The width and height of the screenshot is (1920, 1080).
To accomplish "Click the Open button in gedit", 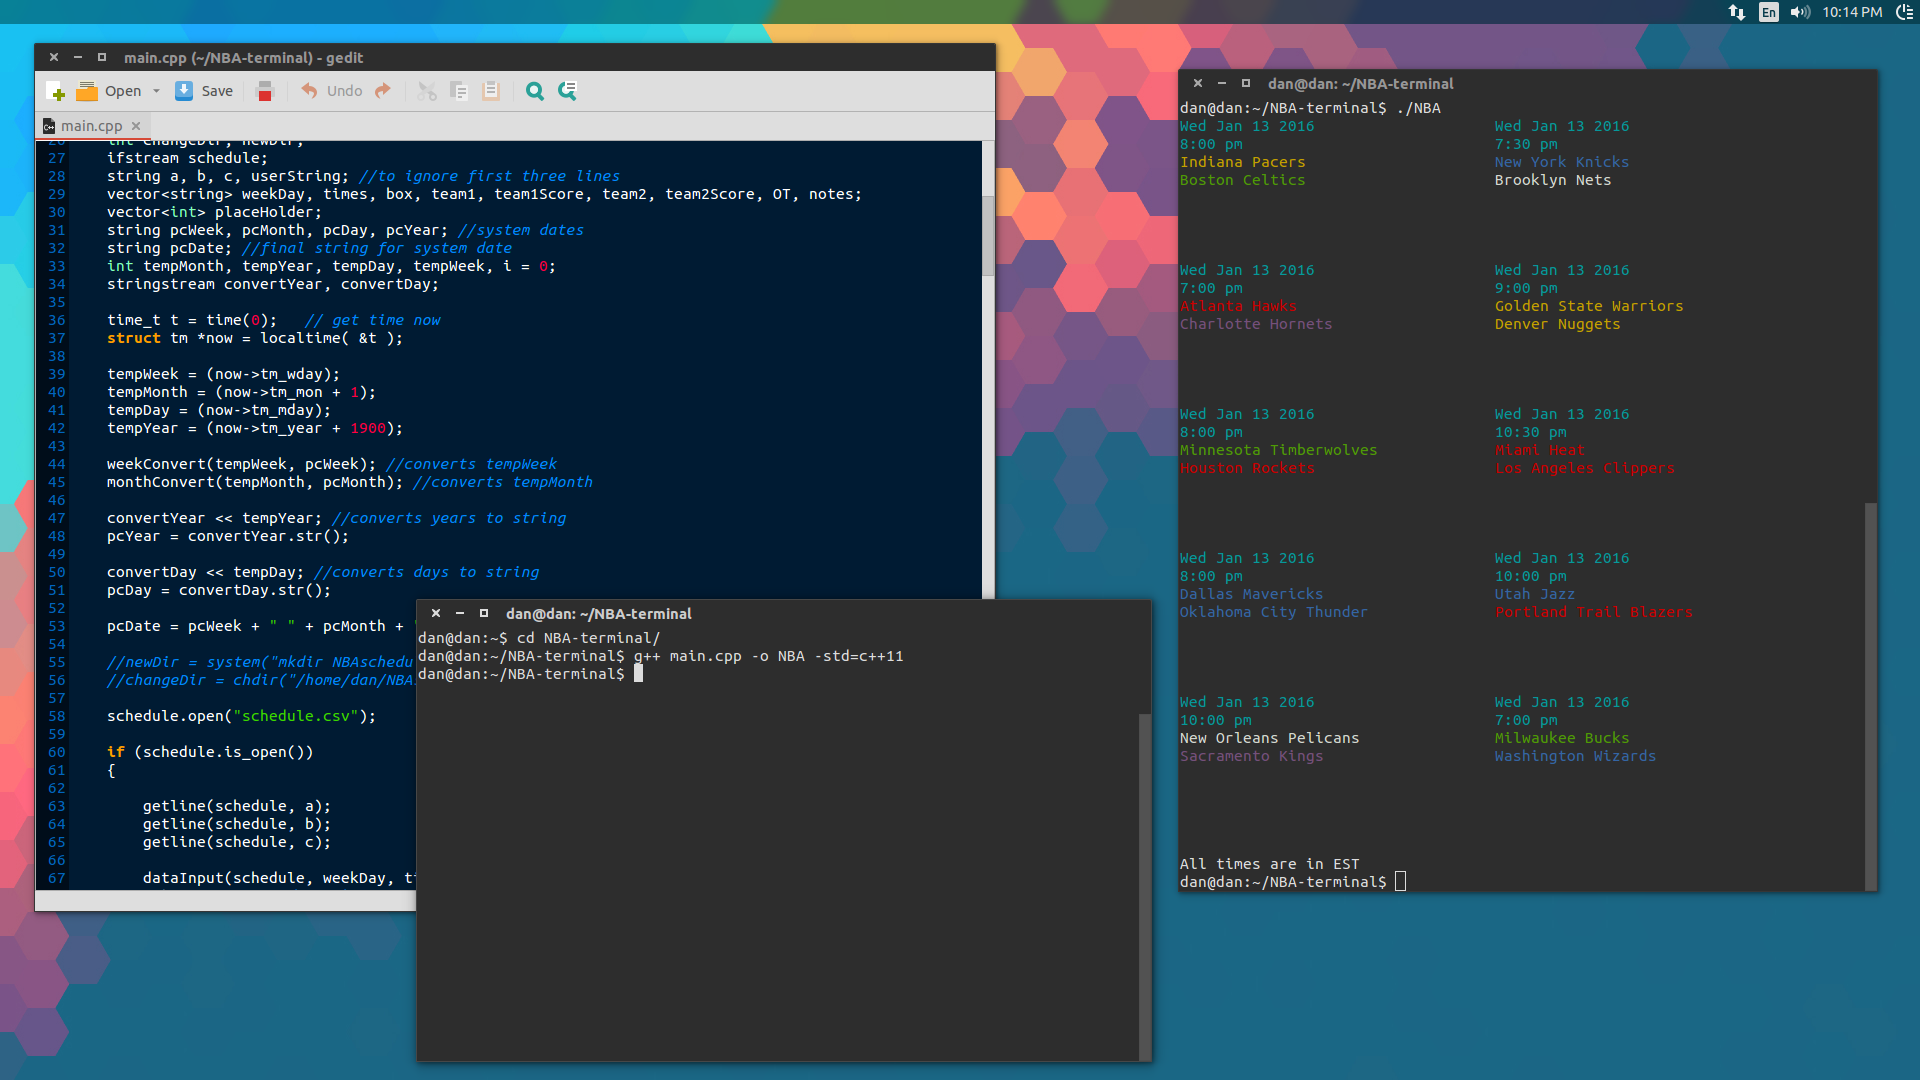I will point(110,91).
